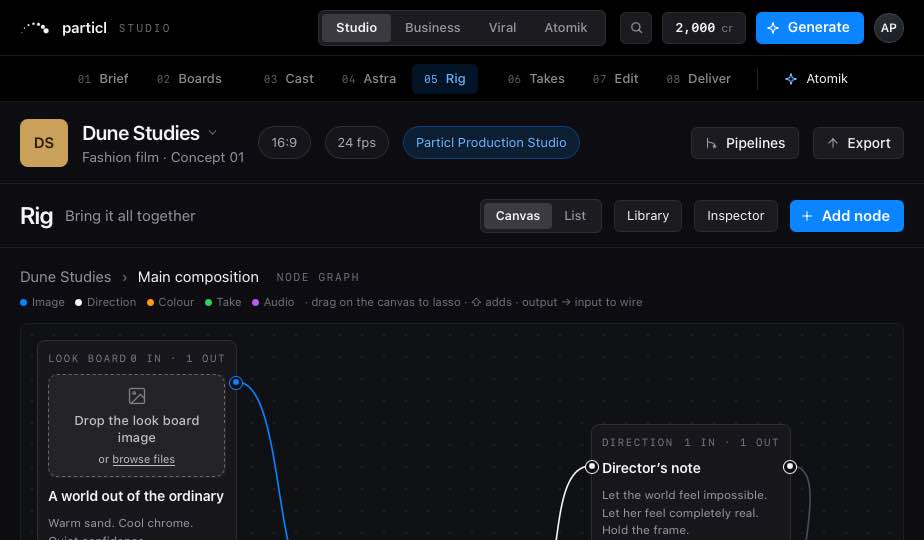
Task: Open step 06 Takes
Action: [x=536, y=79]
